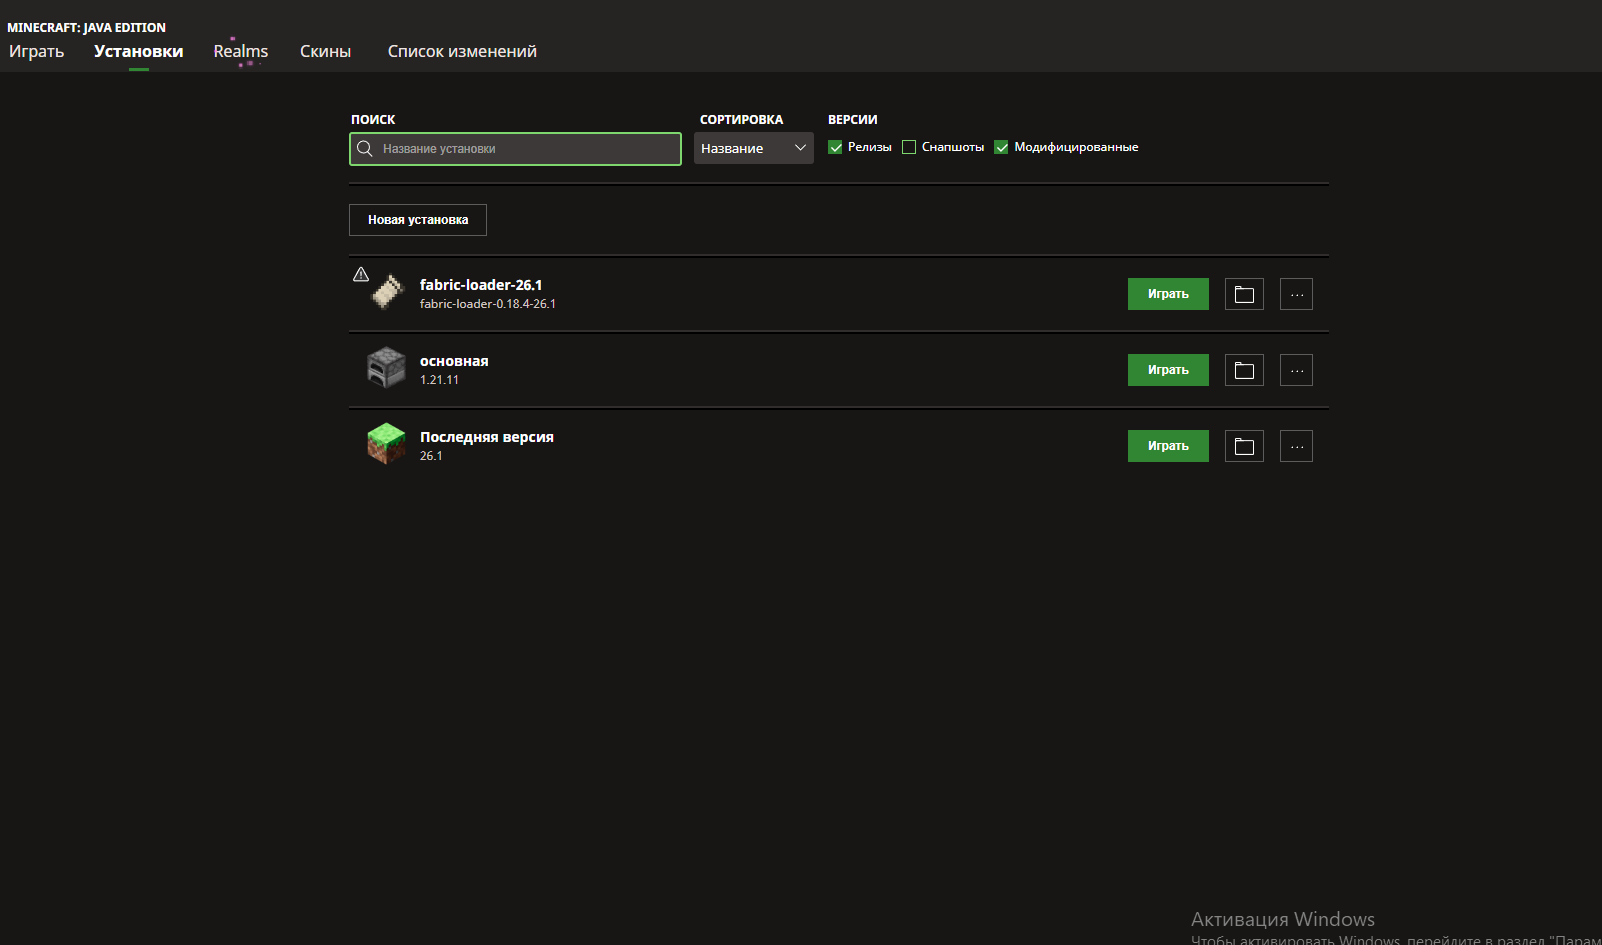Screen dimensions: 1602x945
Task: Click the Новая установка button
Action: click(x=418, y=220)
